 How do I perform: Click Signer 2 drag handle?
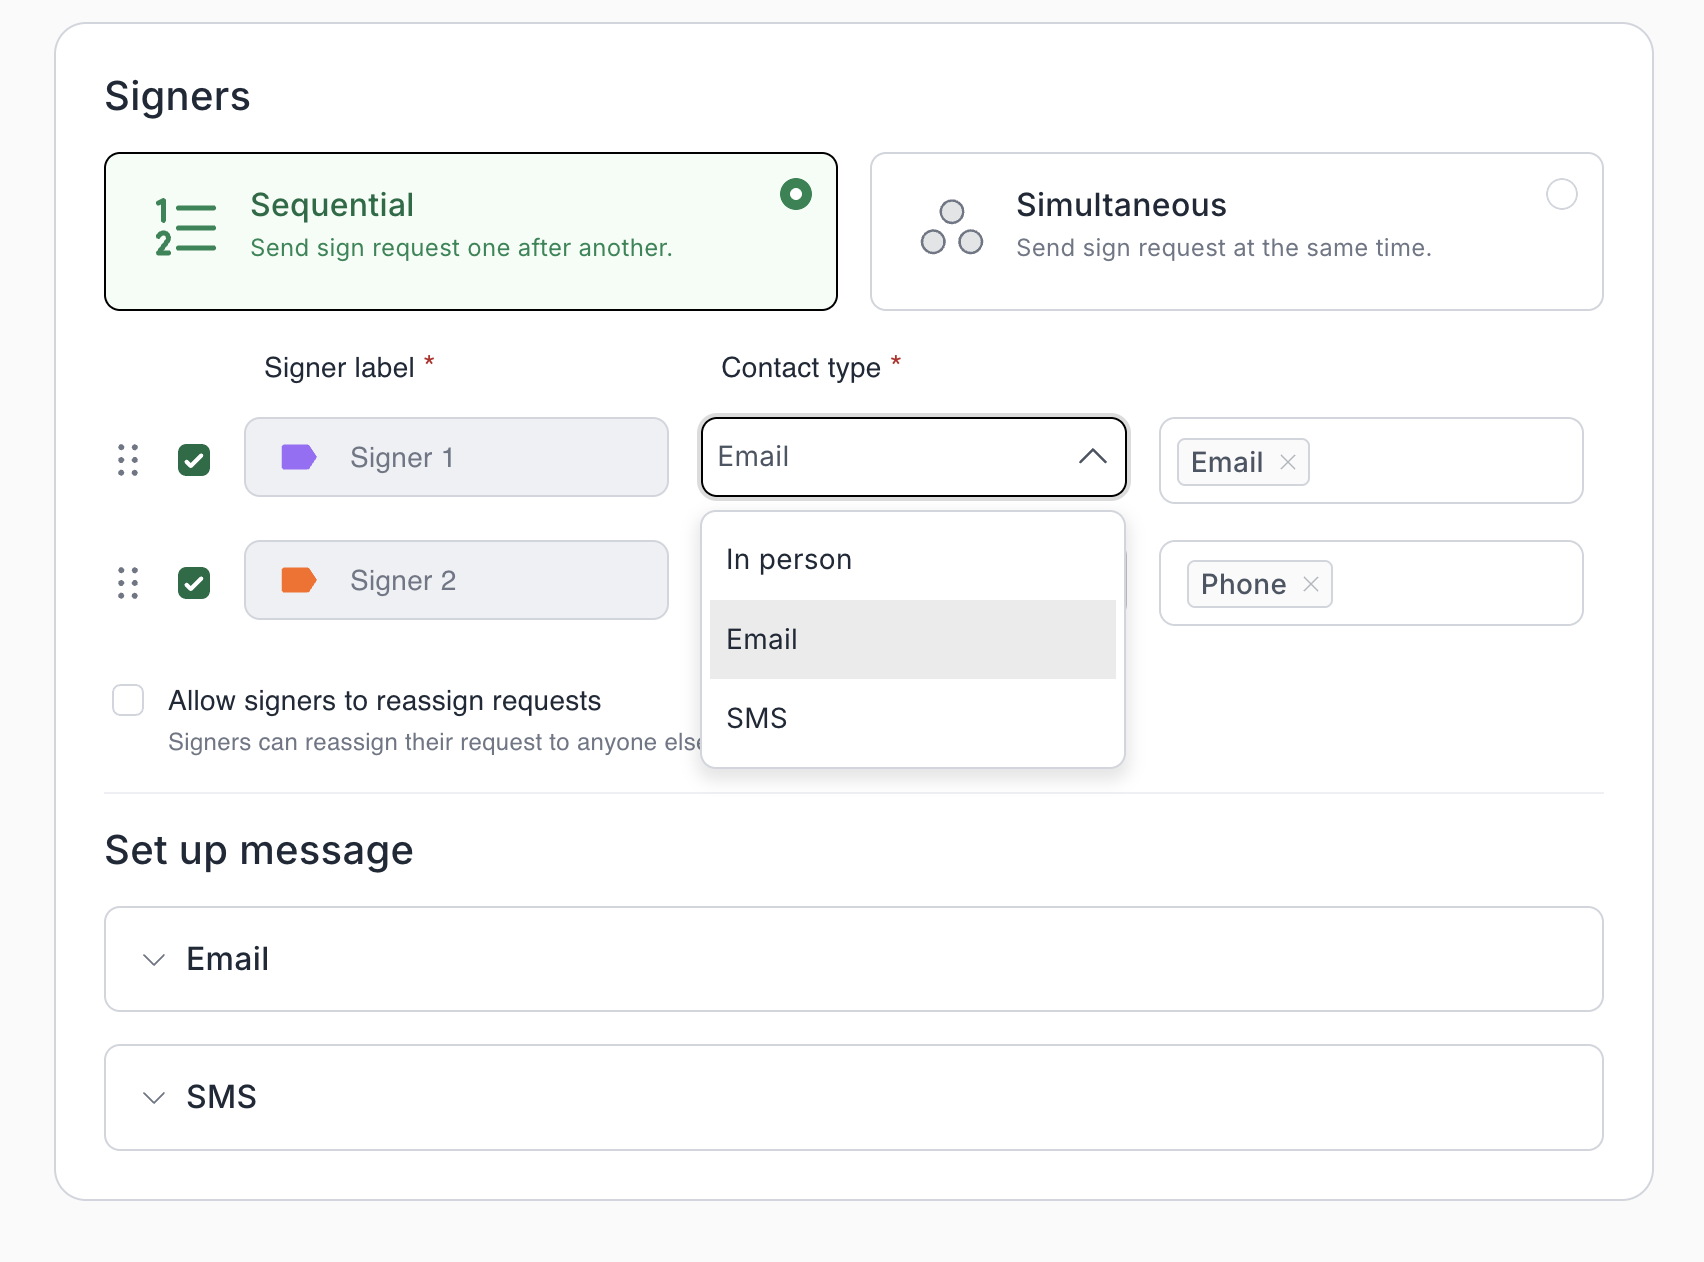[128, 583]
